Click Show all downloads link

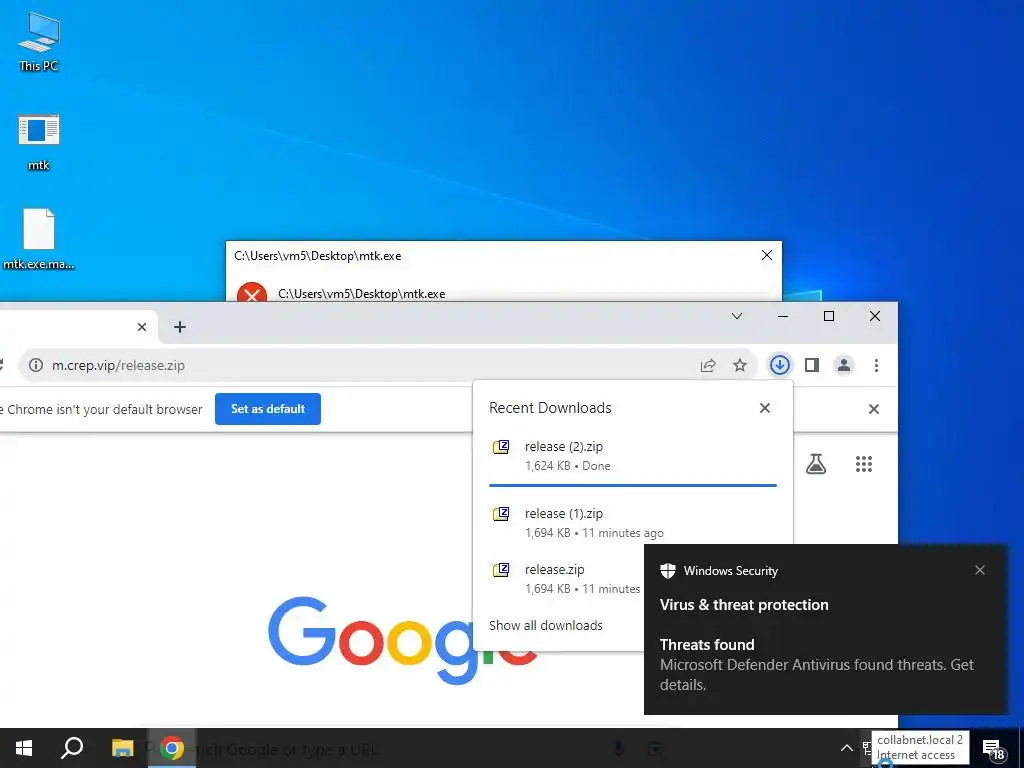click(546, 625)
